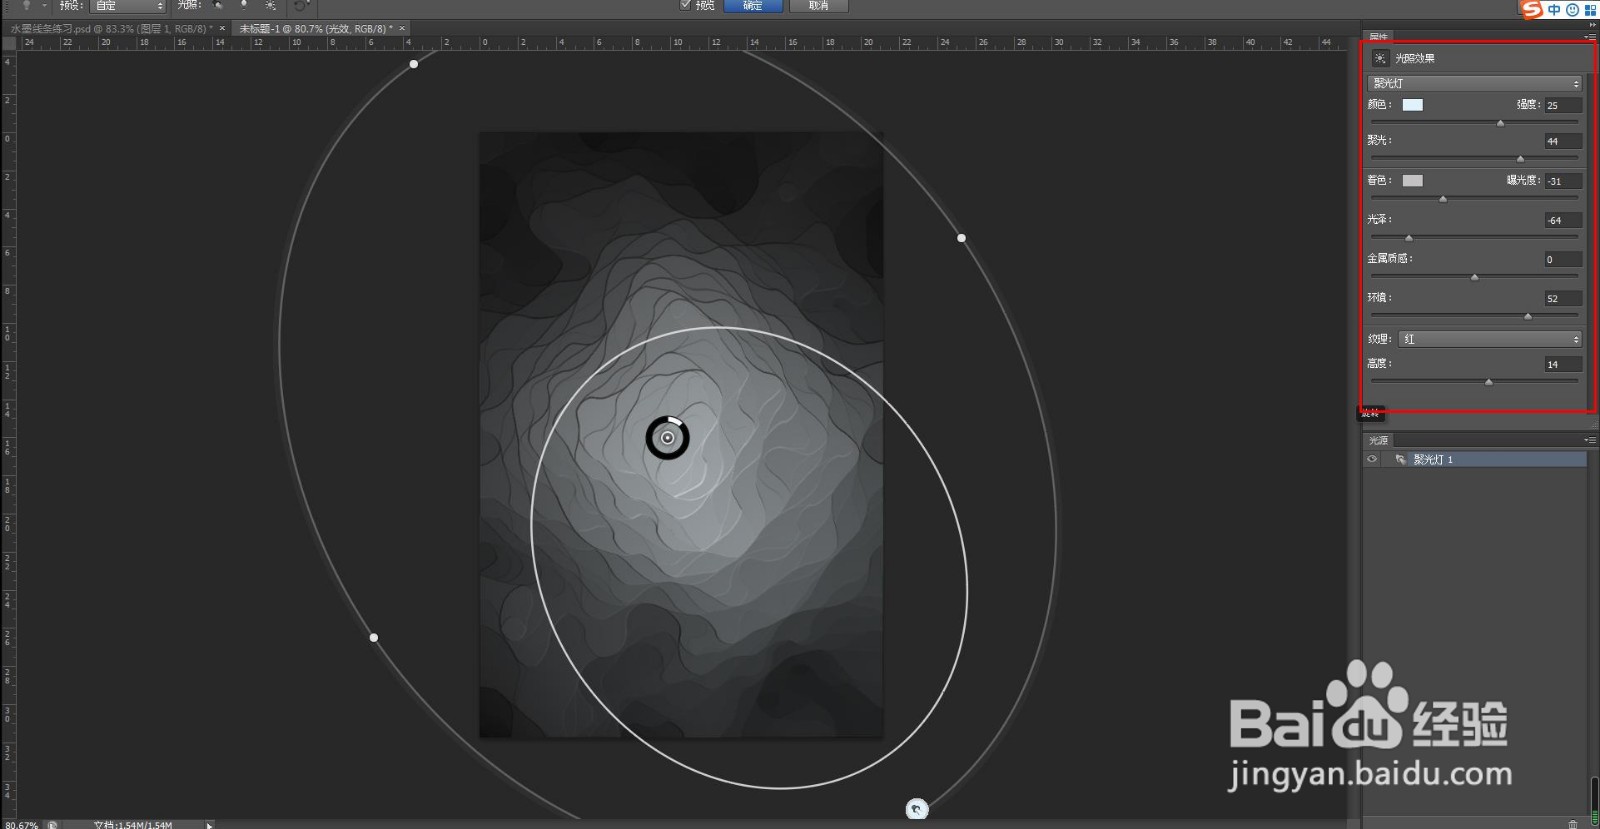
Task: Click the reset current light icon
Action: (300, 6)
